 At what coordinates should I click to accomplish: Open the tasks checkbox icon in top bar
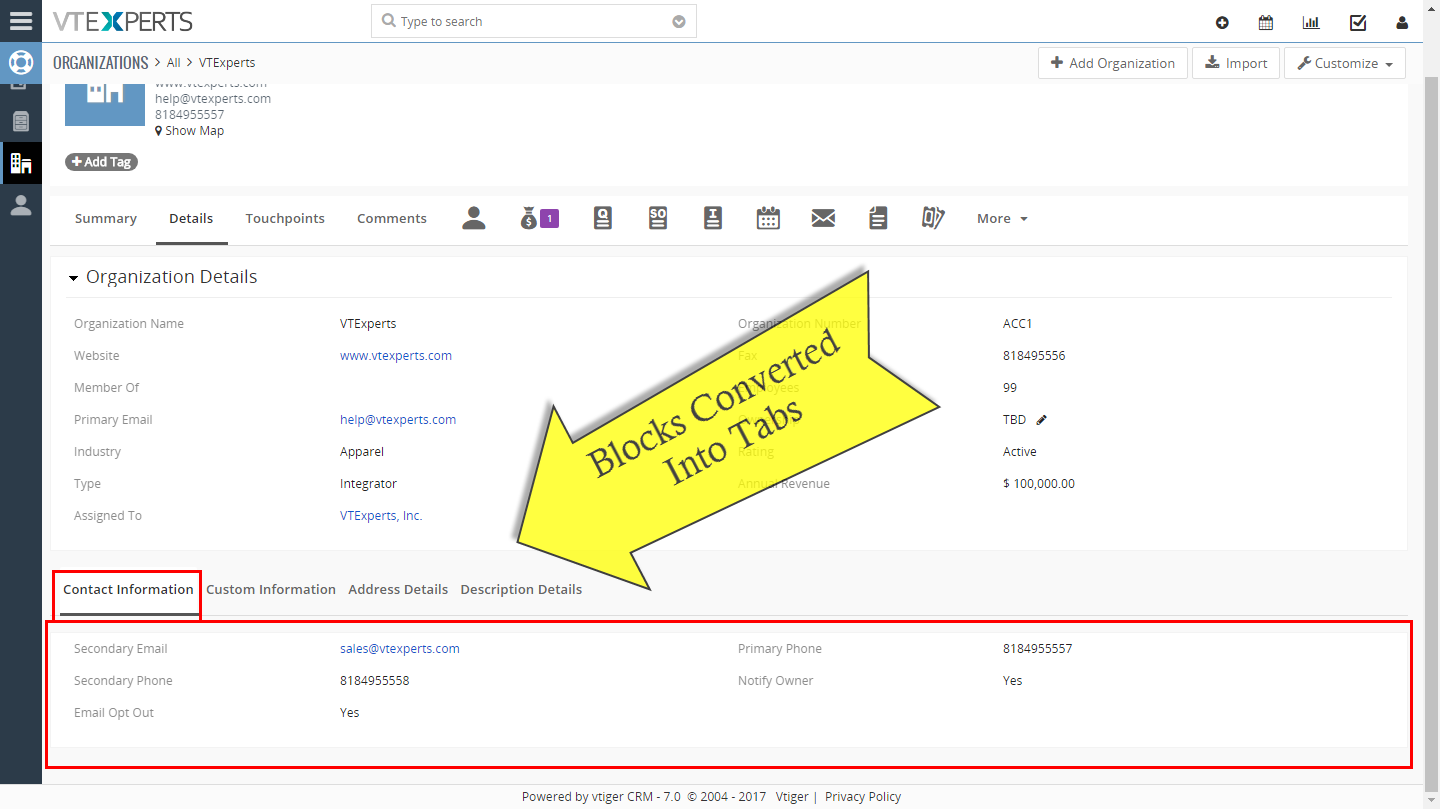coord(1358,22)
